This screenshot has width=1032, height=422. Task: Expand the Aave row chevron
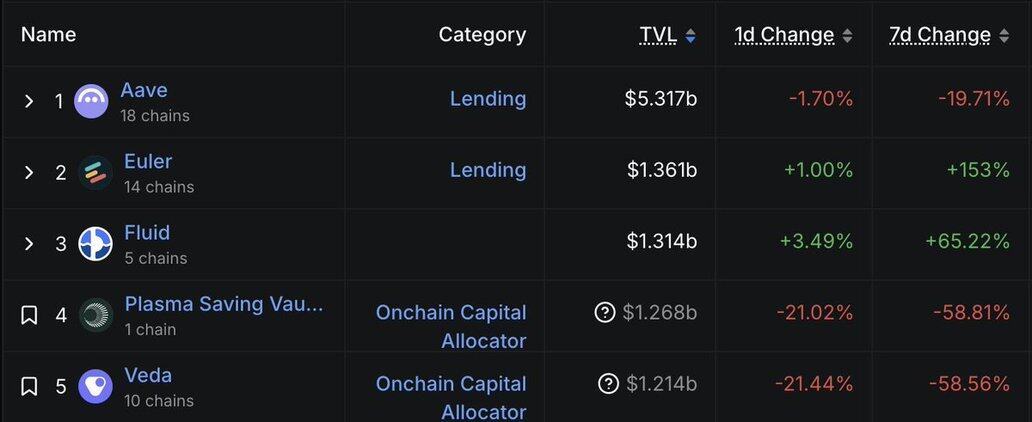click(x=29, y=101)
